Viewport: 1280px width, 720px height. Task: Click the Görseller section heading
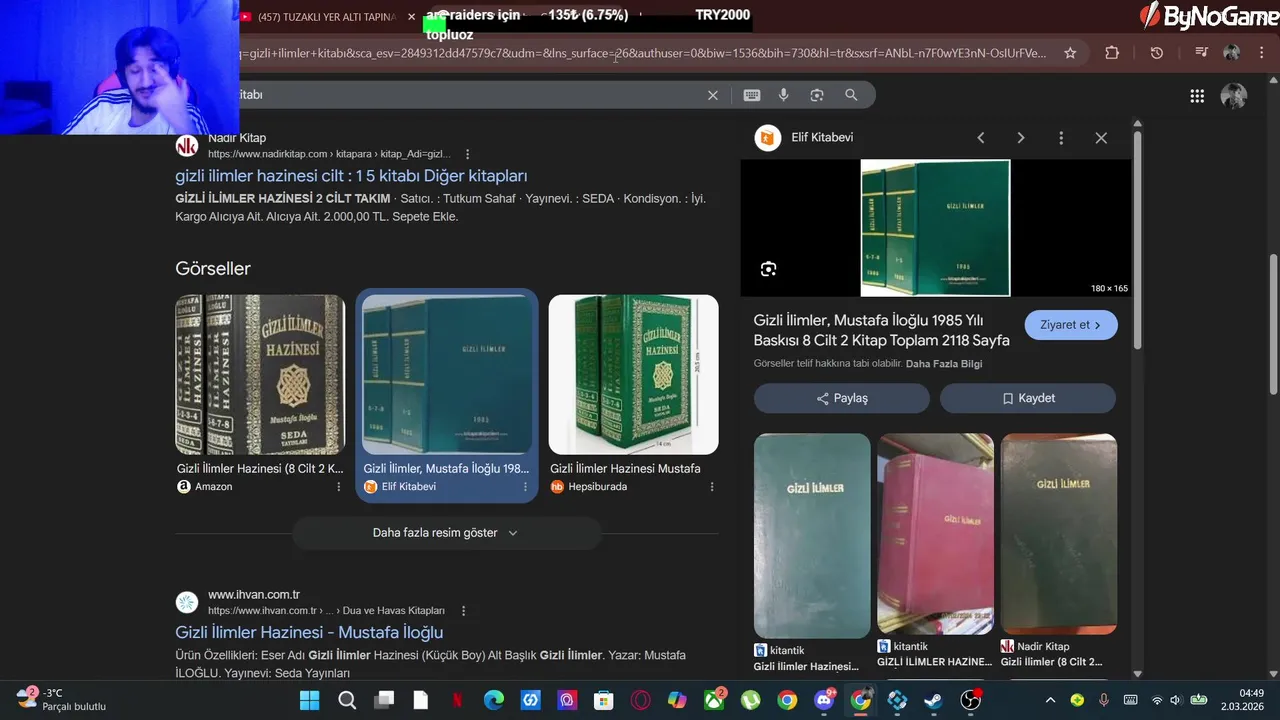(x=213, y=269)
